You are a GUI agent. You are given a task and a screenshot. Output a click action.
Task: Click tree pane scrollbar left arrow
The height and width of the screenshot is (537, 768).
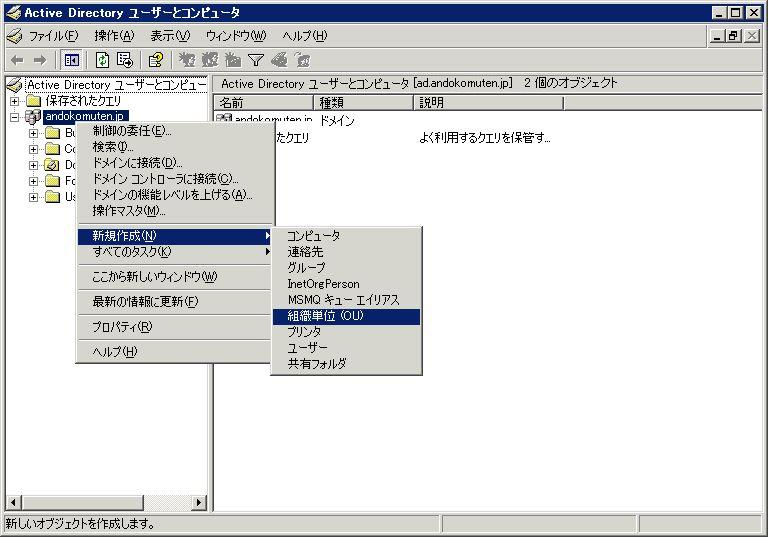13,502
